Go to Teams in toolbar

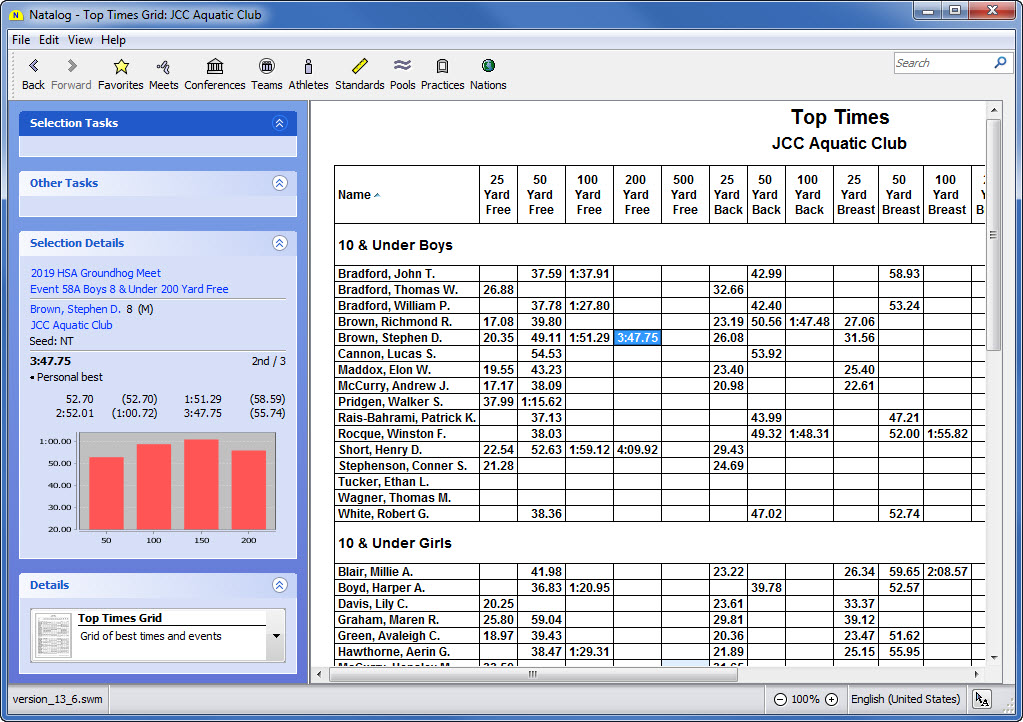266,67
